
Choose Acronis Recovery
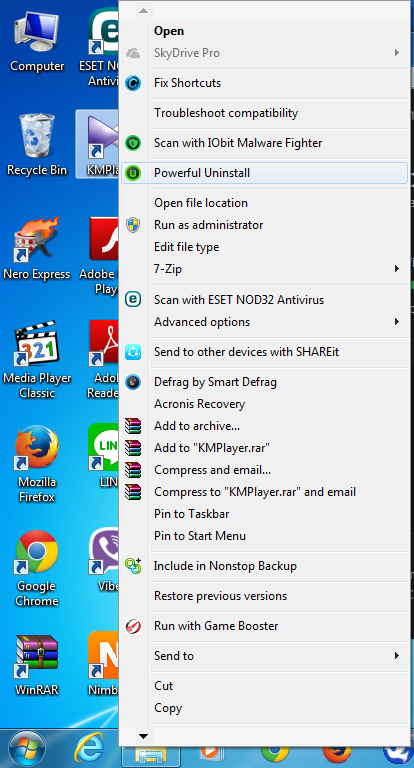point(264,404)
